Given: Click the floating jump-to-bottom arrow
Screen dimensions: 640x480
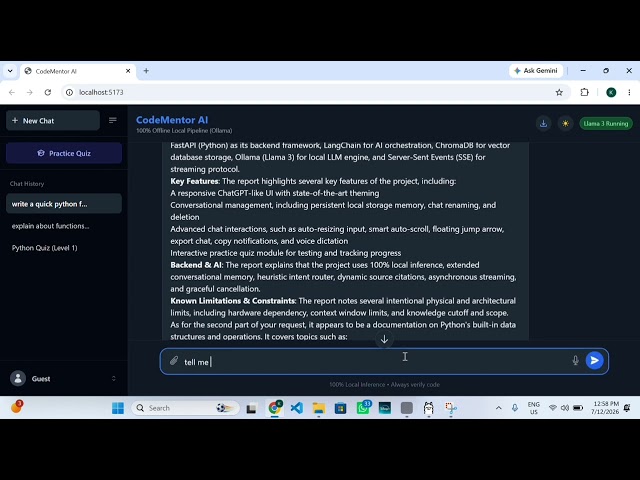Looking at the screenshot, I should [384, 339].
